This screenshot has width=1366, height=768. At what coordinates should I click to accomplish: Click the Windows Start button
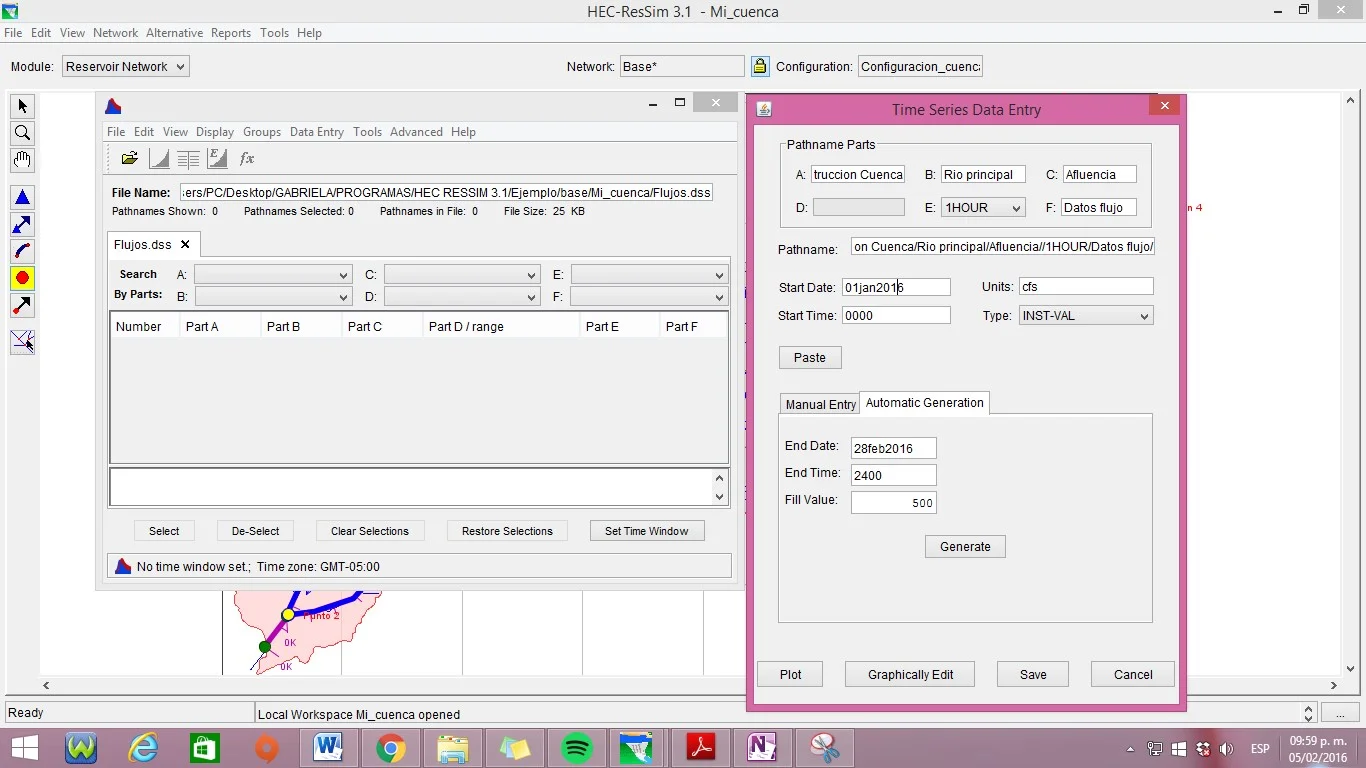tap(24, 748)
